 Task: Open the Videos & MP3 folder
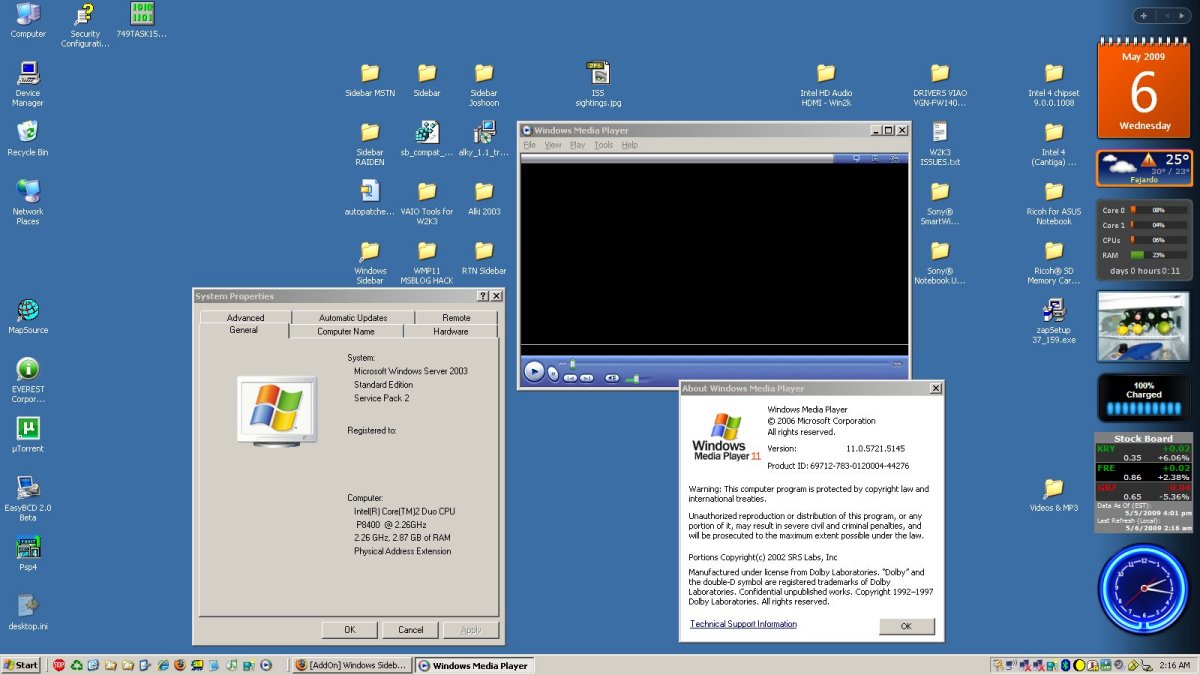(x=1054, y=494)
